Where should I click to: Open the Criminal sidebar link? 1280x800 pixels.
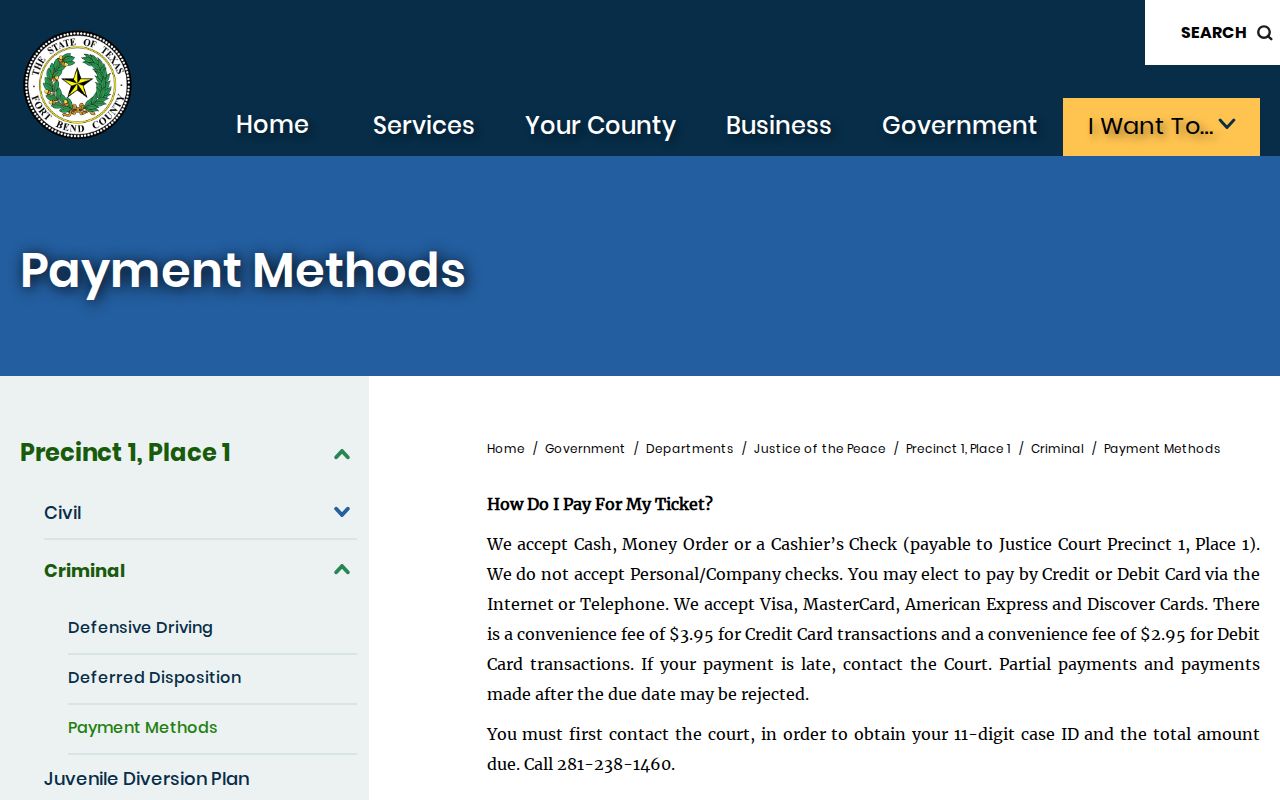click(x=84, y=571)
